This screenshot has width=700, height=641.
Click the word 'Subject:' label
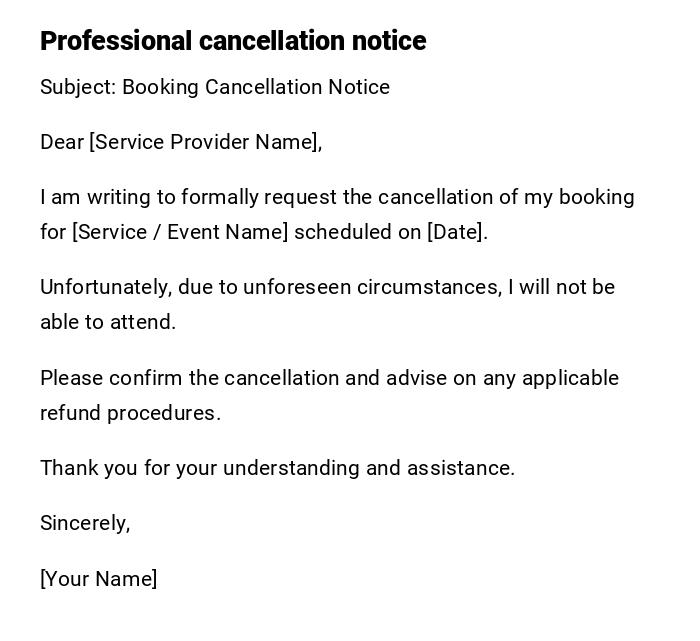pos(78,87)
